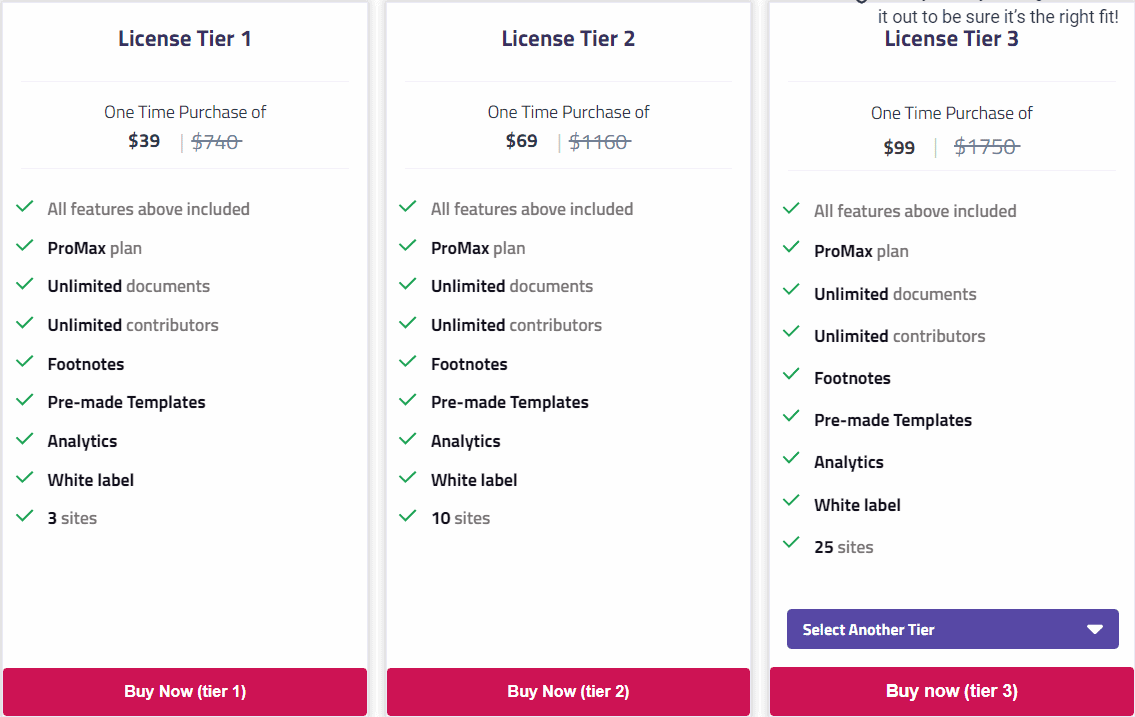Click checkmark beside Tier 1 Unlimited documents

(x=25, y=284)
